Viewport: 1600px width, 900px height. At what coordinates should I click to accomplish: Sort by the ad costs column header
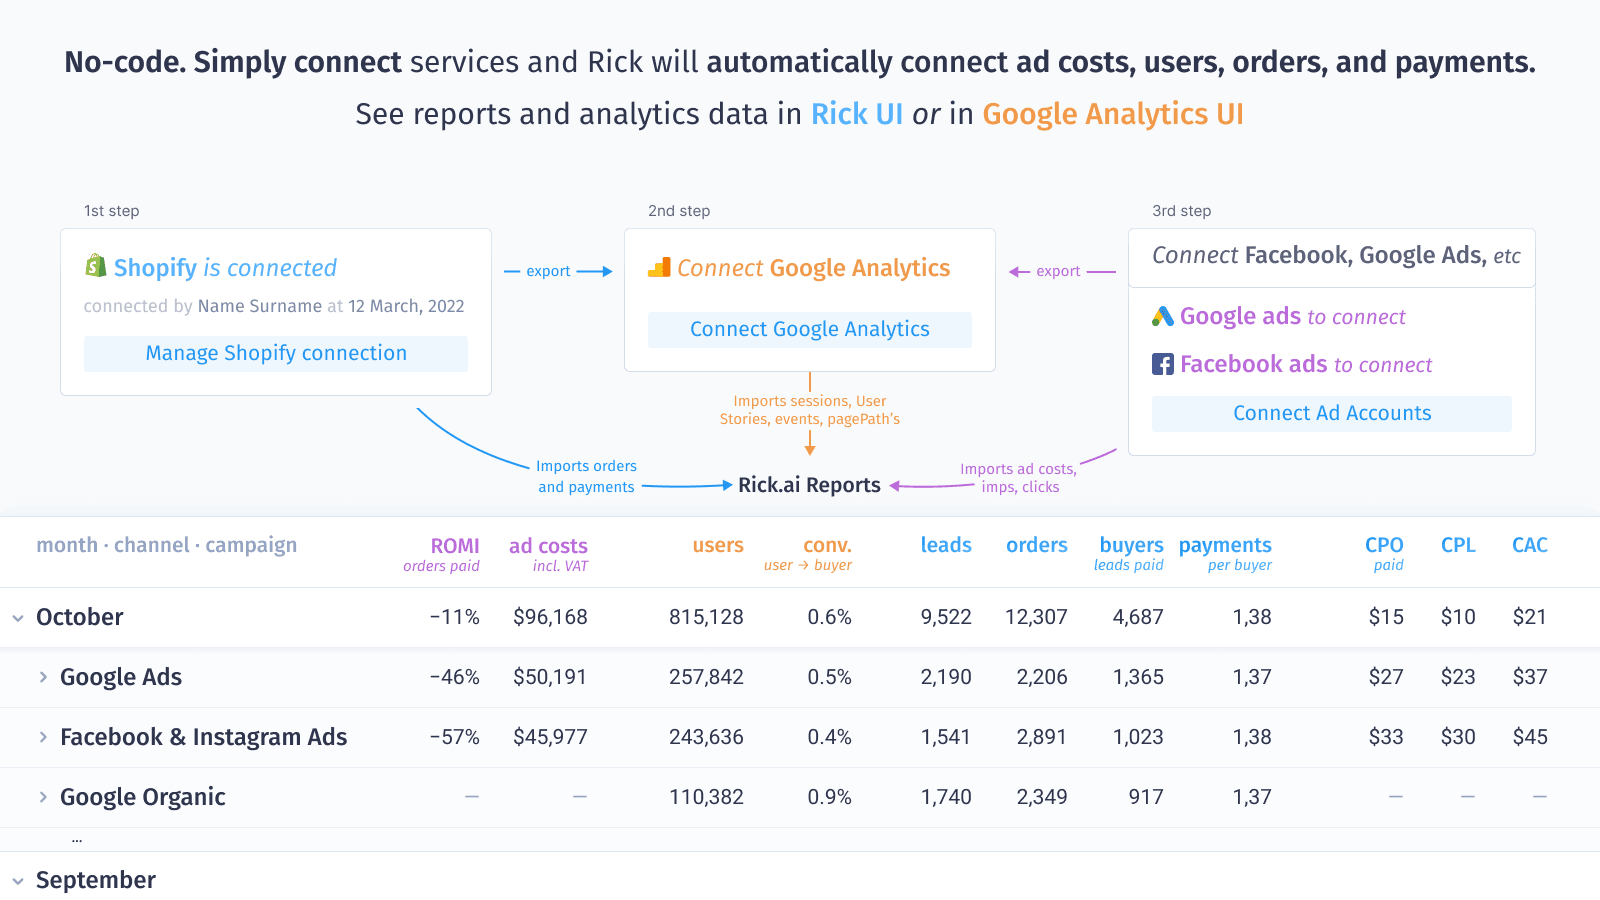click(548, 545)
